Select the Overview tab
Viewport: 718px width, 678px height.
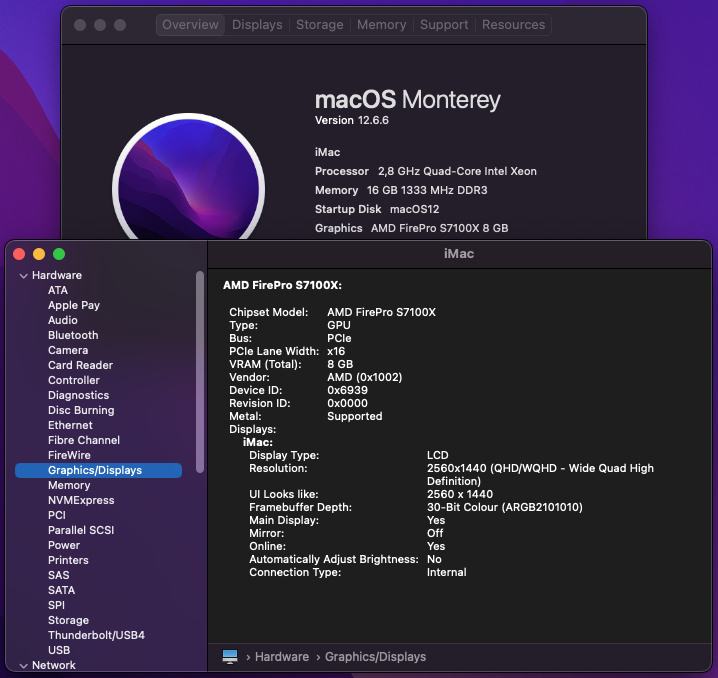tap(190, 25)
